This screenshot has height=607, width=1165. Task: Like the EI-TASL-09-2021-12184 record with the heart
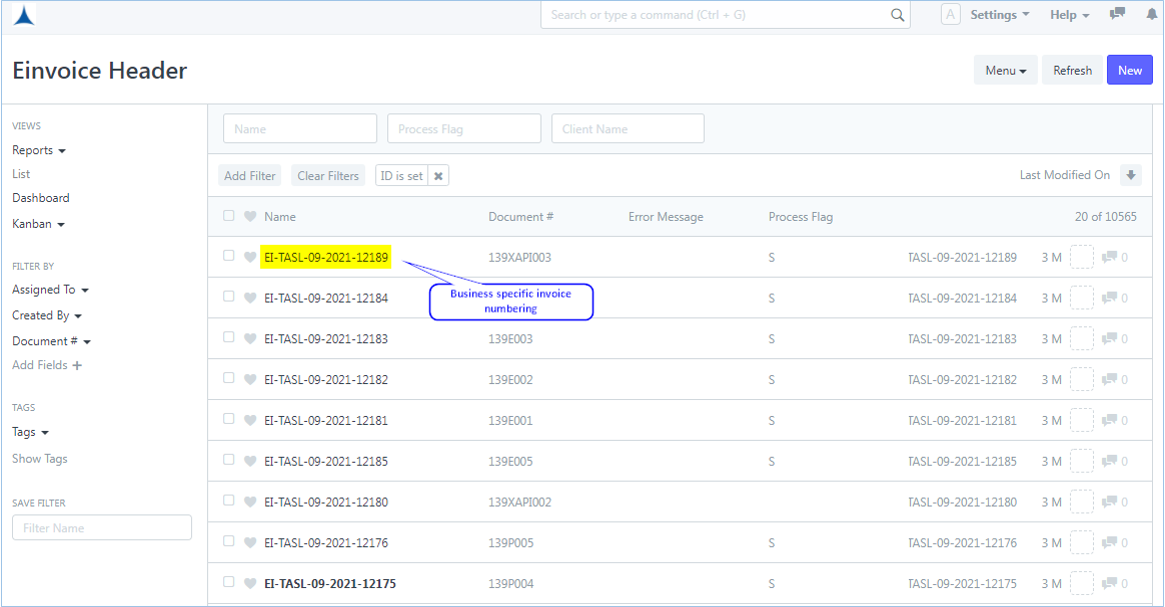249,297
